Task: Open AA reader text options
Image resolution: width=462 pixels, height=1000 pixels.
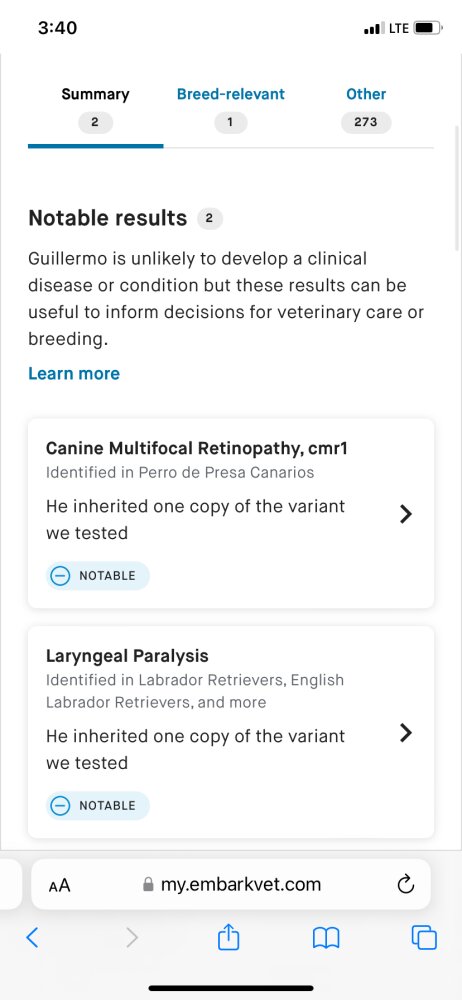Action: tap(59, 885)
